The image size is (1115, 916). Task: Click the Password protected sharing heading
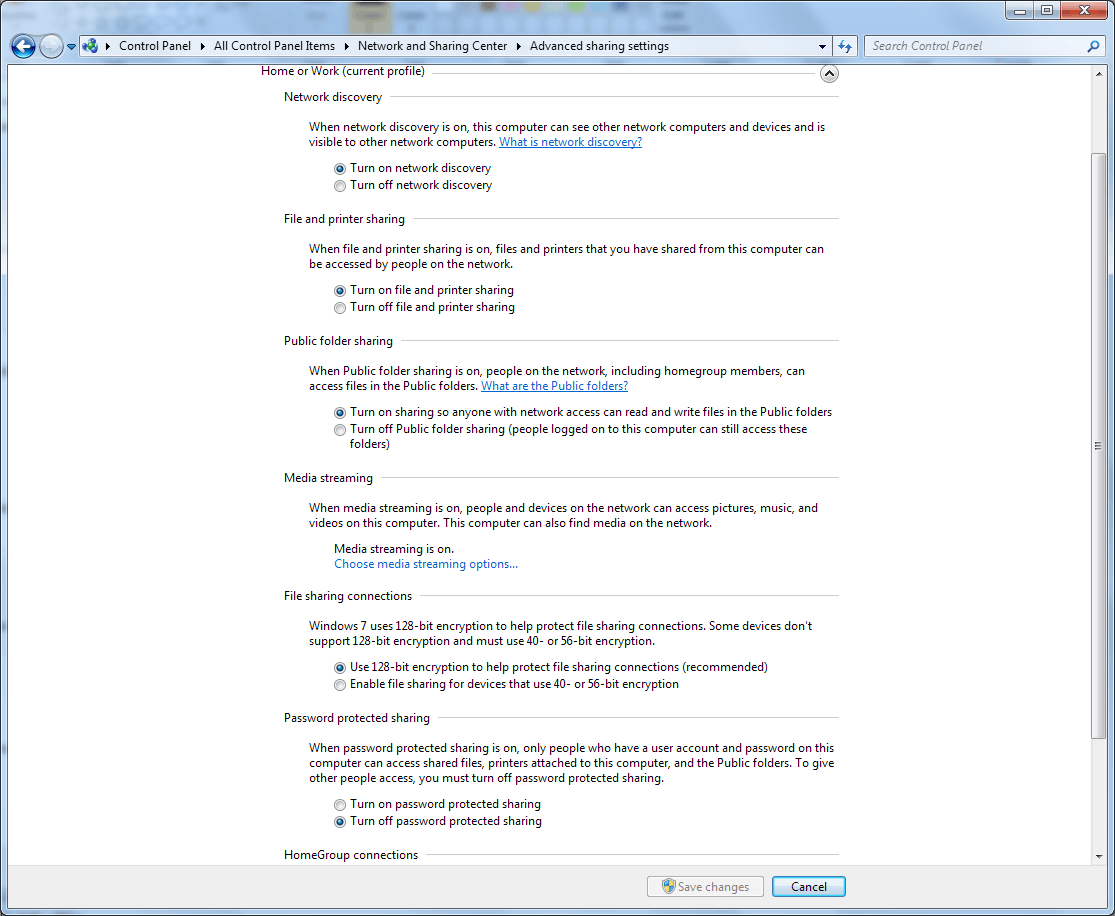coord(357,718)
